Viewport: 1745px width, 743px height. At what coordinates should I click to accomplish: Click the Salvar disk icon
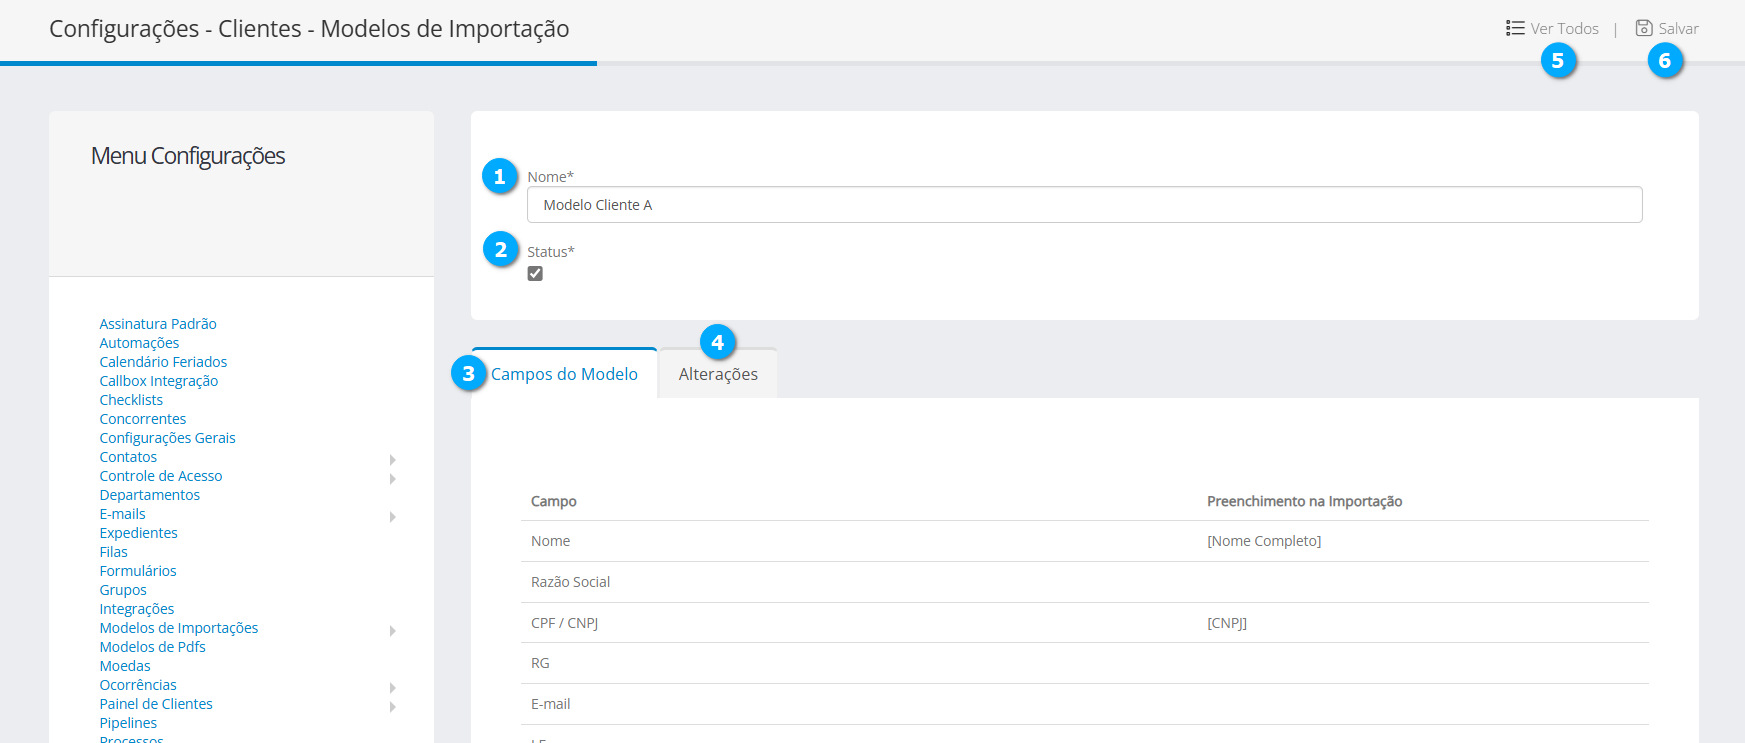pos(1644,28)
